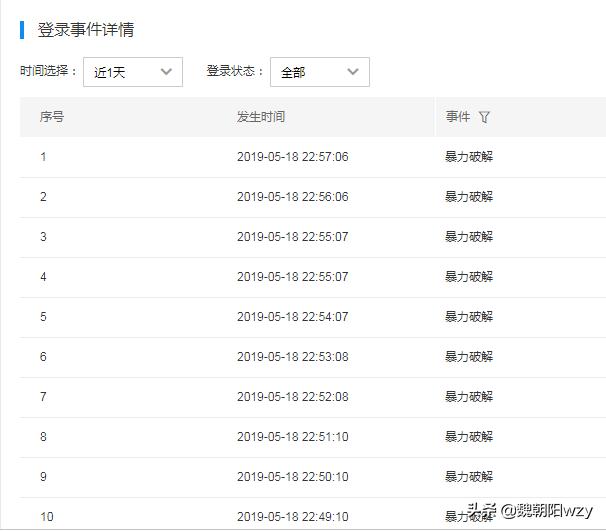Click 暴力破解 event in row 7
Screen dimensions: 606x531
469,397
